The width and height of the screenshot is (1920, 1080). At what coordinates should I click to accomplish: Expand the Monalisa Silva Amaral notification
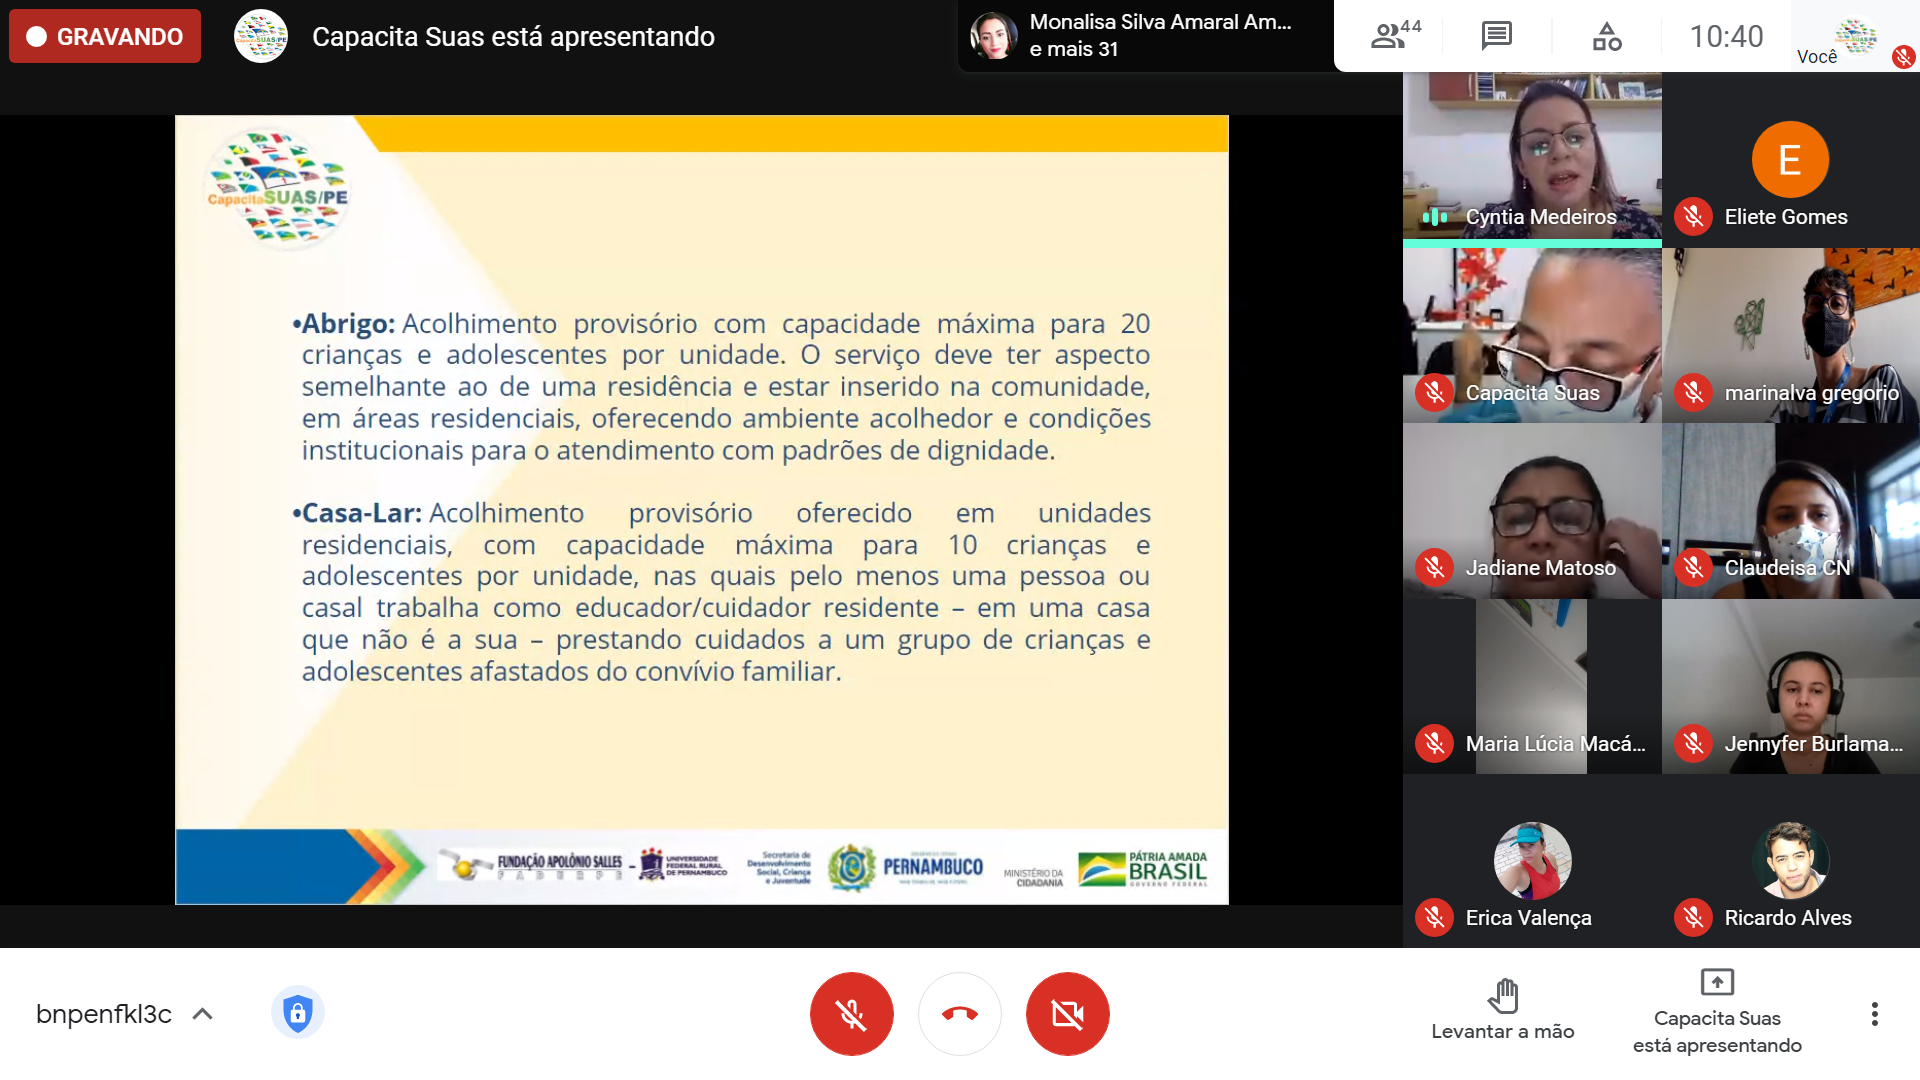point(1145,36)
